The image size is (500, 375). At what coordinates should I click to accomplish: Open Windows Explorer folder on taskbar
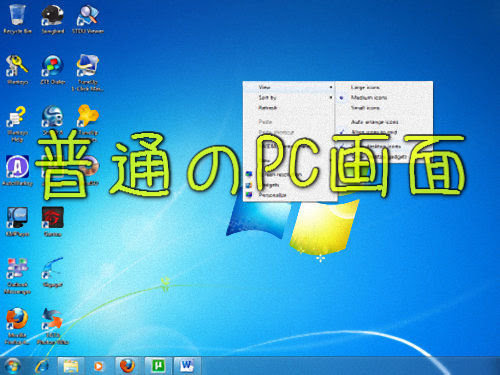(71, 366)
